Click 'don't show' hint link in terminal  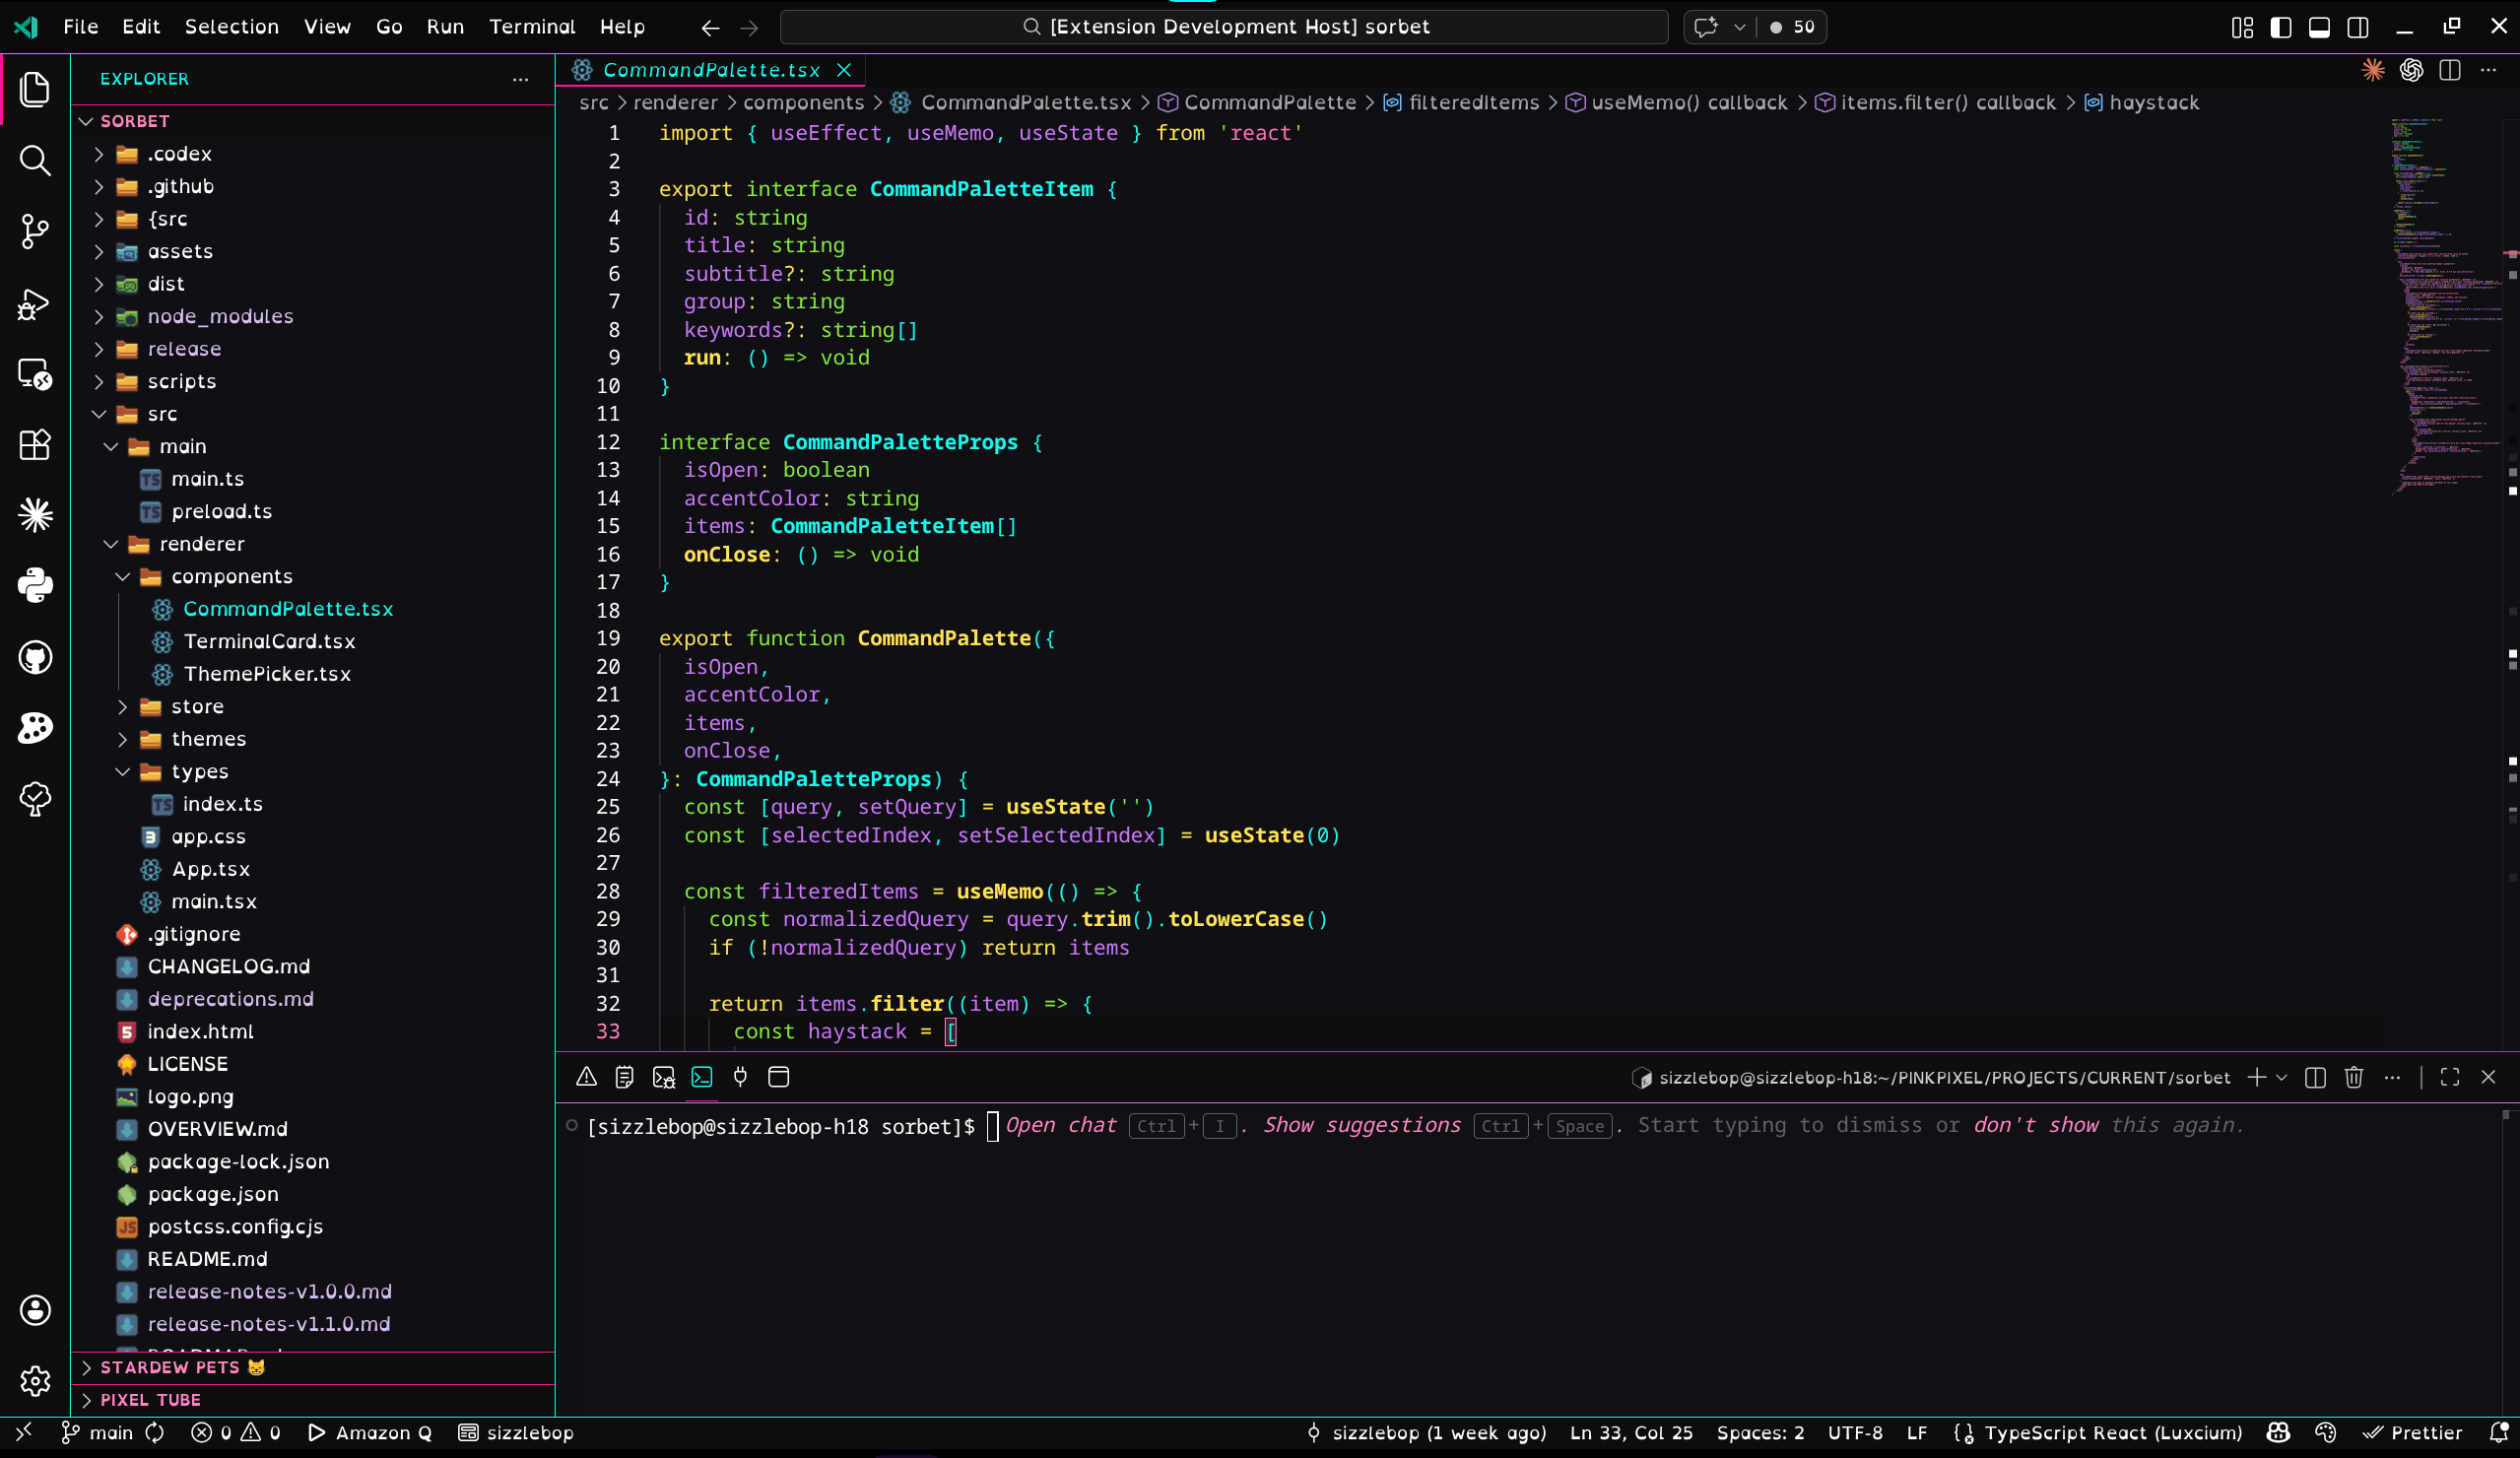click(x=2035, y=1125)
